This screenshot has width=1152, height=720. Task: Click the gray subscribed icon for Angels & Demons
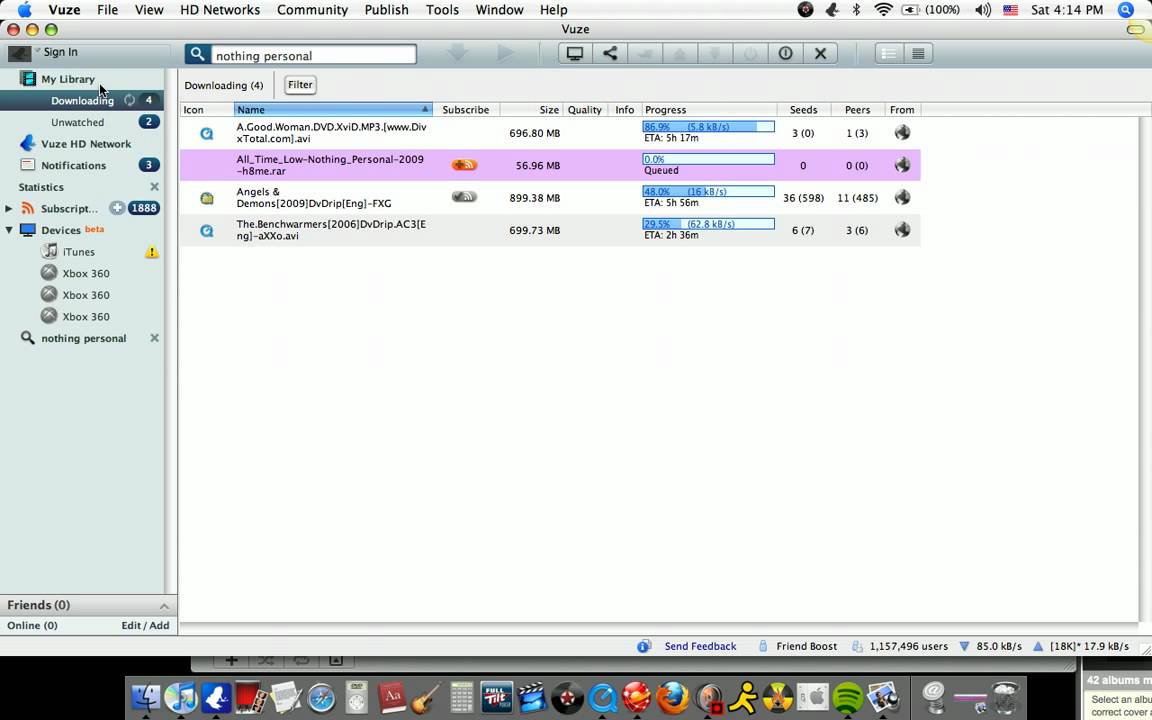point(464,197)
